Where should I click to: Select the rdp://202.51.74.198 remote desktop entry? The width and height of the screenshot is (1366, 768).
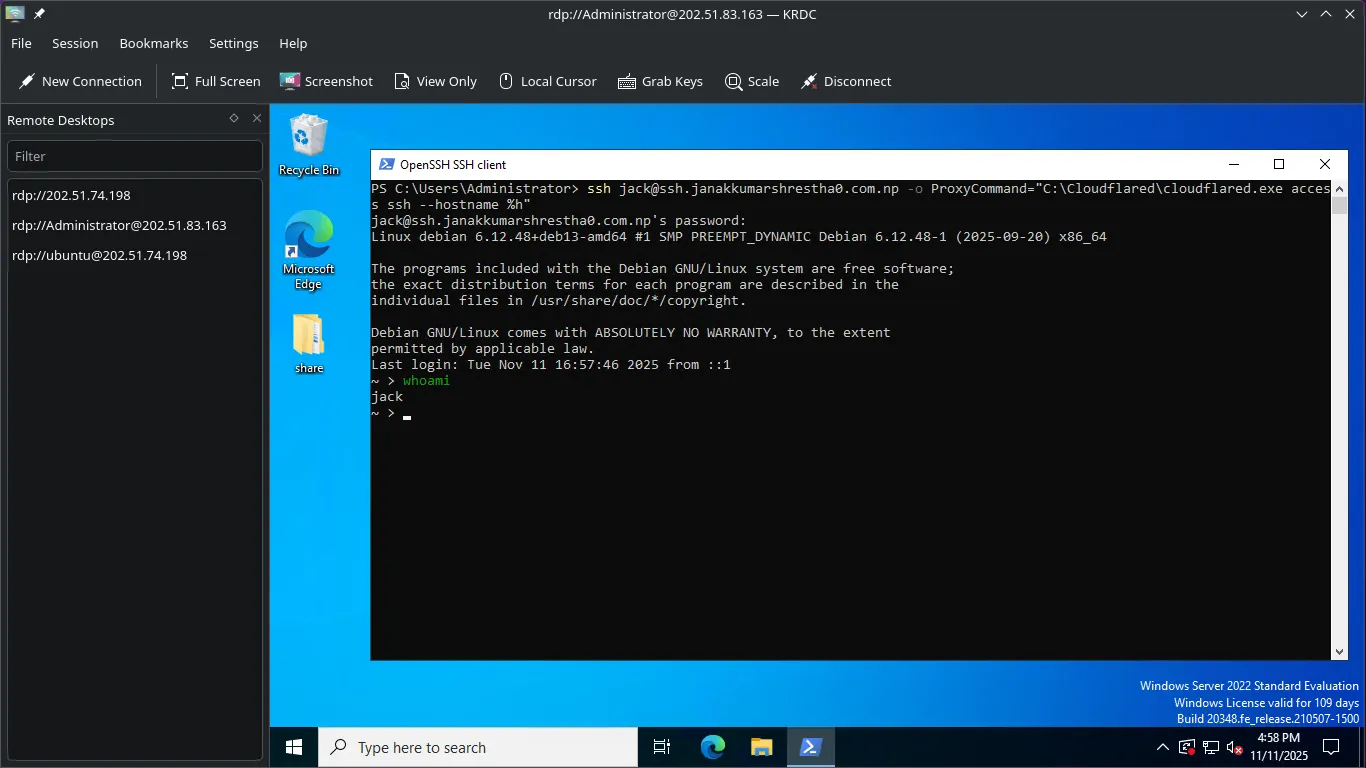[72, 196]
